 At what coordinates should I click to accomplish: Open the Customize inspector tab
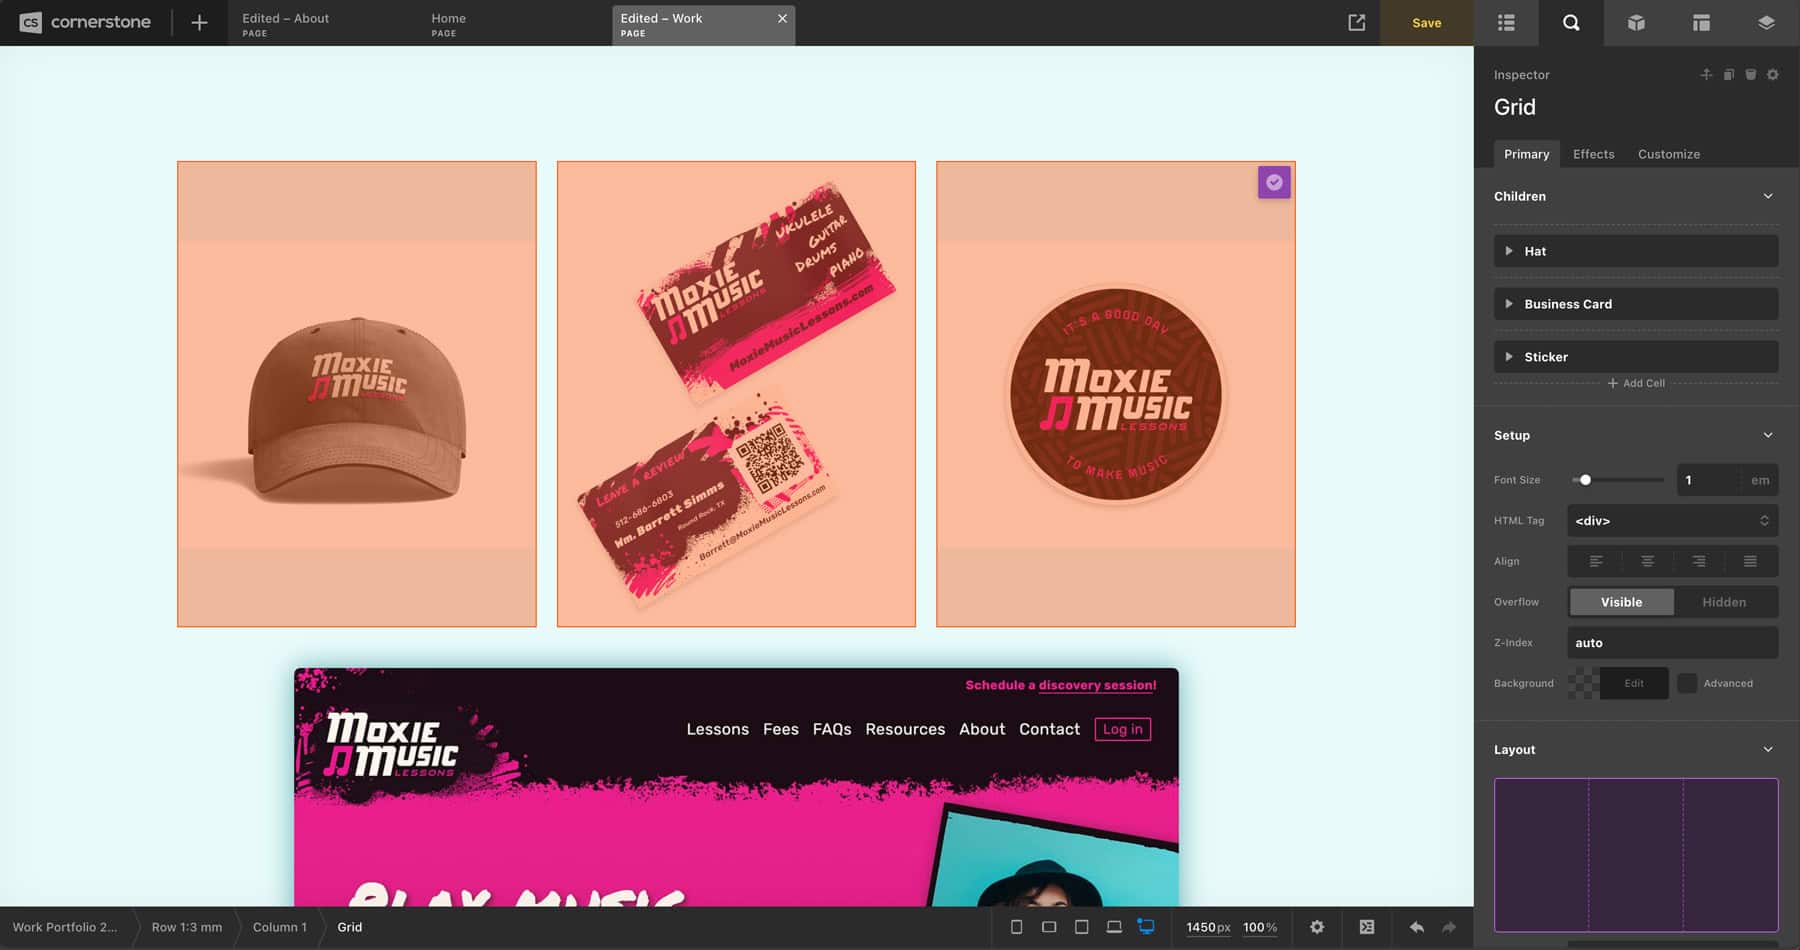(x=1669, y=154)
